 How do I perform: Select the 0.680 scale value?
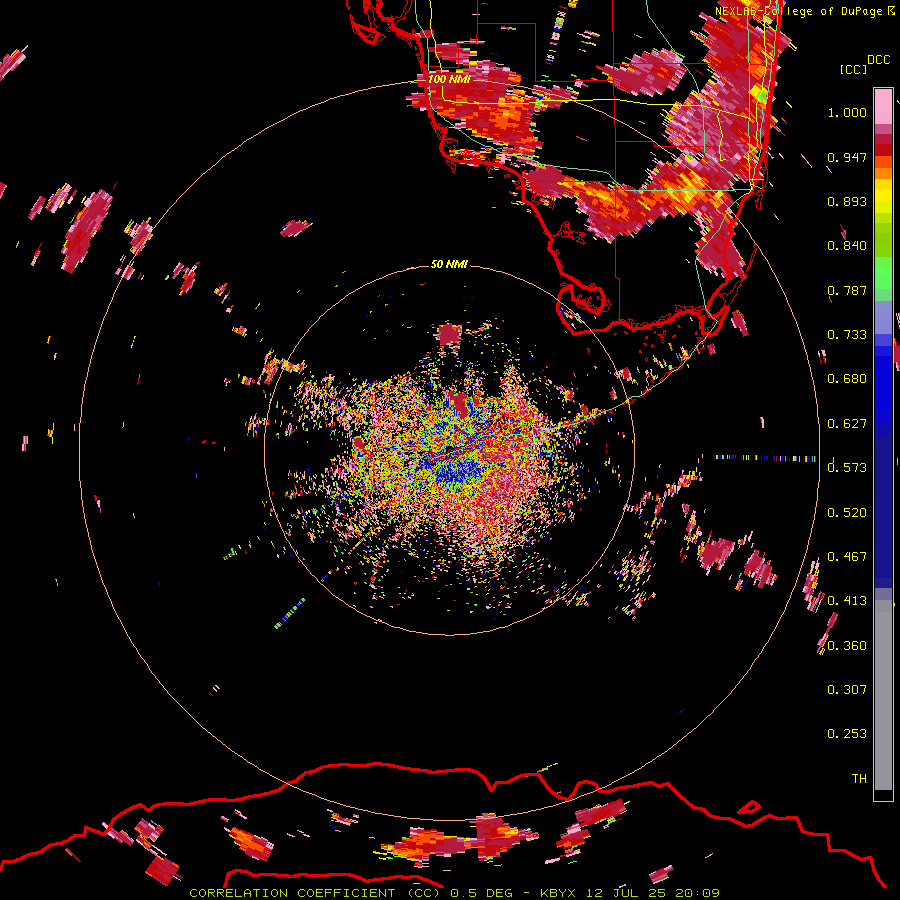[x=847, y=379]
